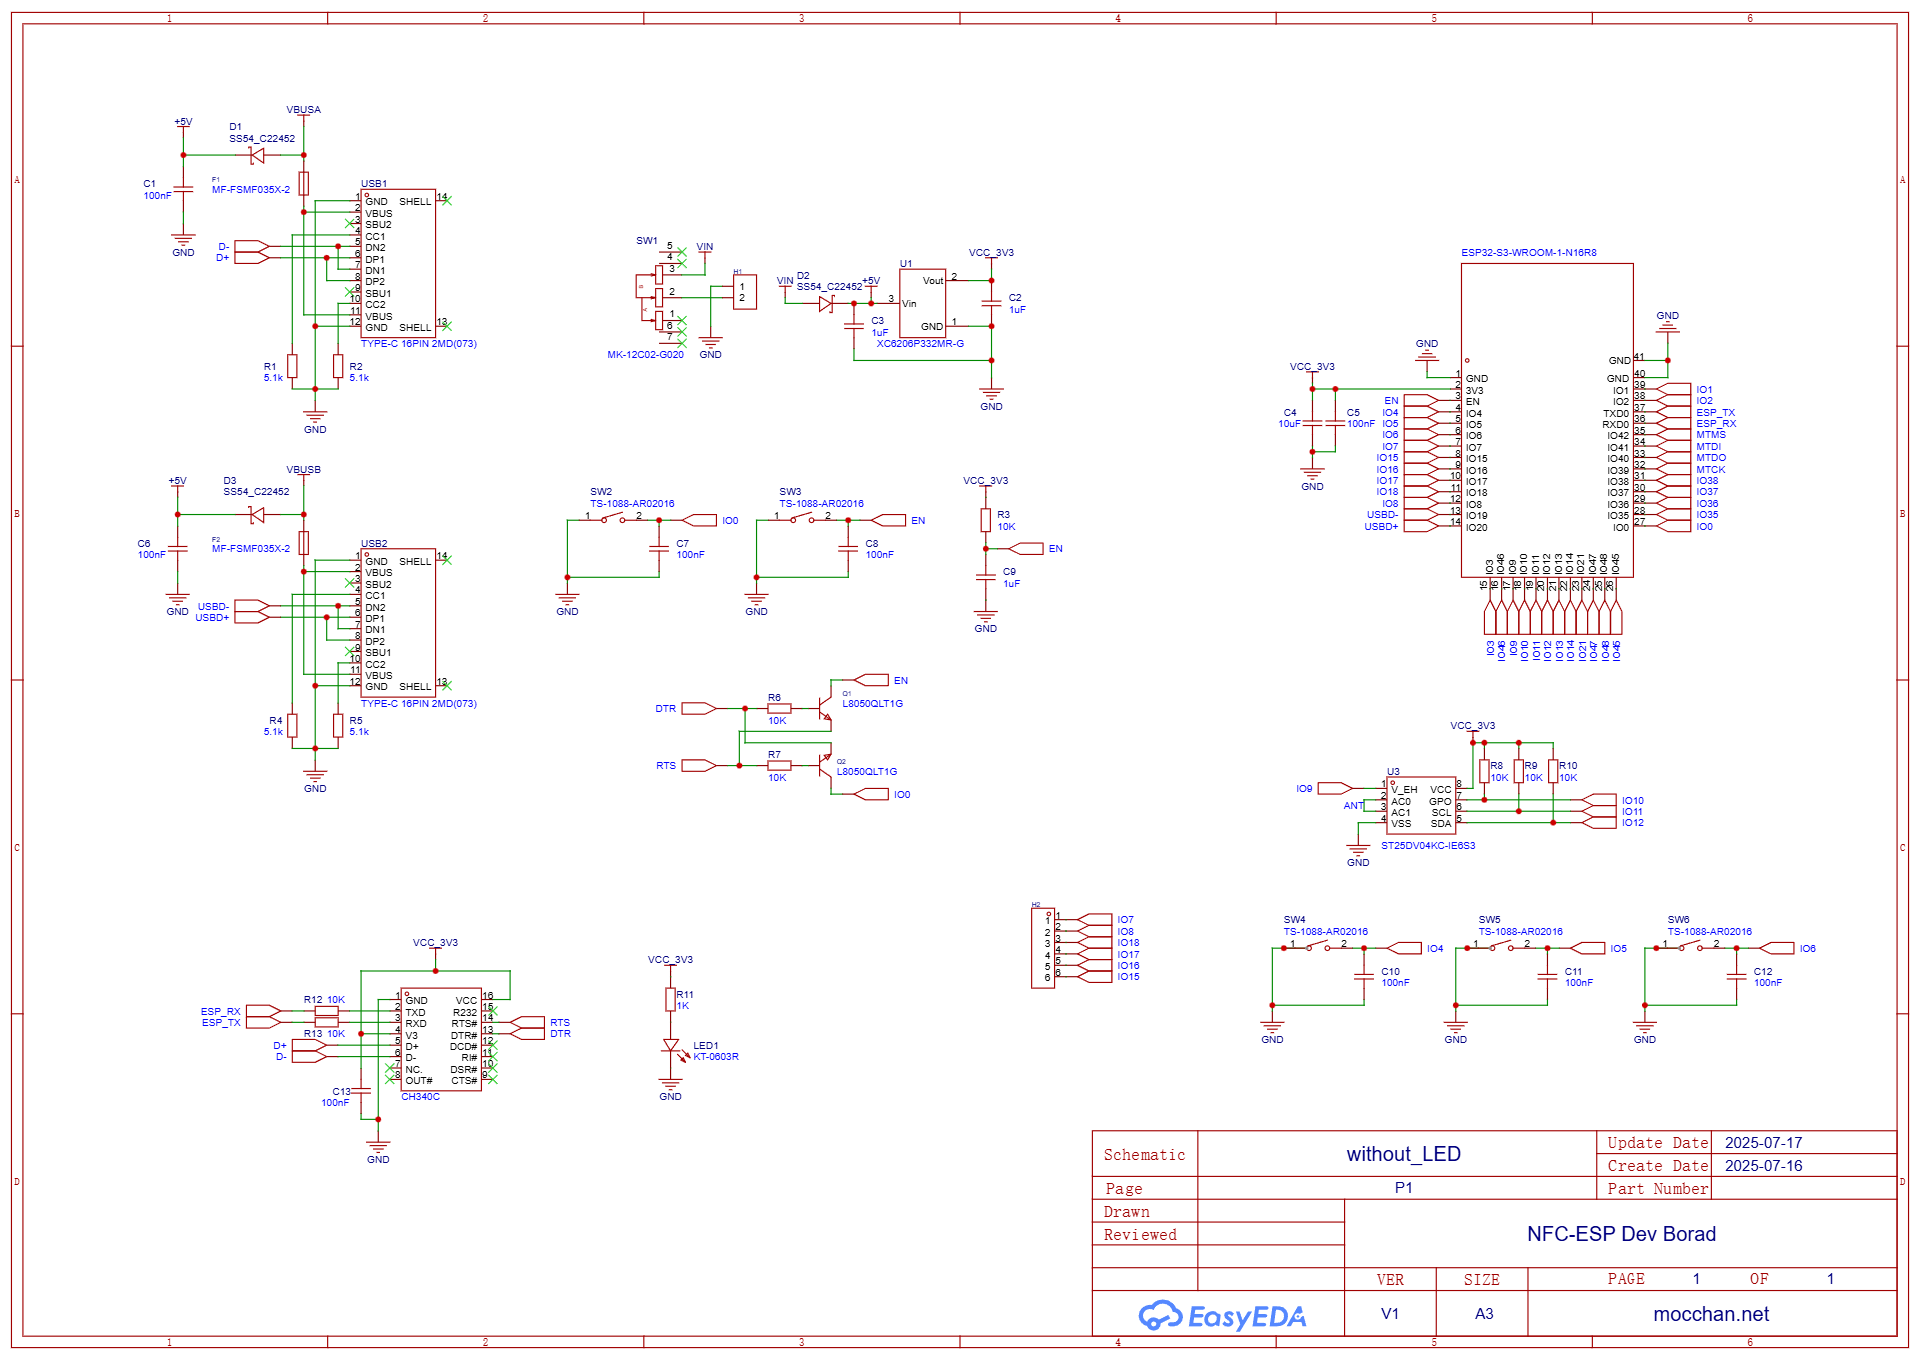Click the Q1 transistor symbol near EN
The image size is (1920, 1360).
coord(825,708)
